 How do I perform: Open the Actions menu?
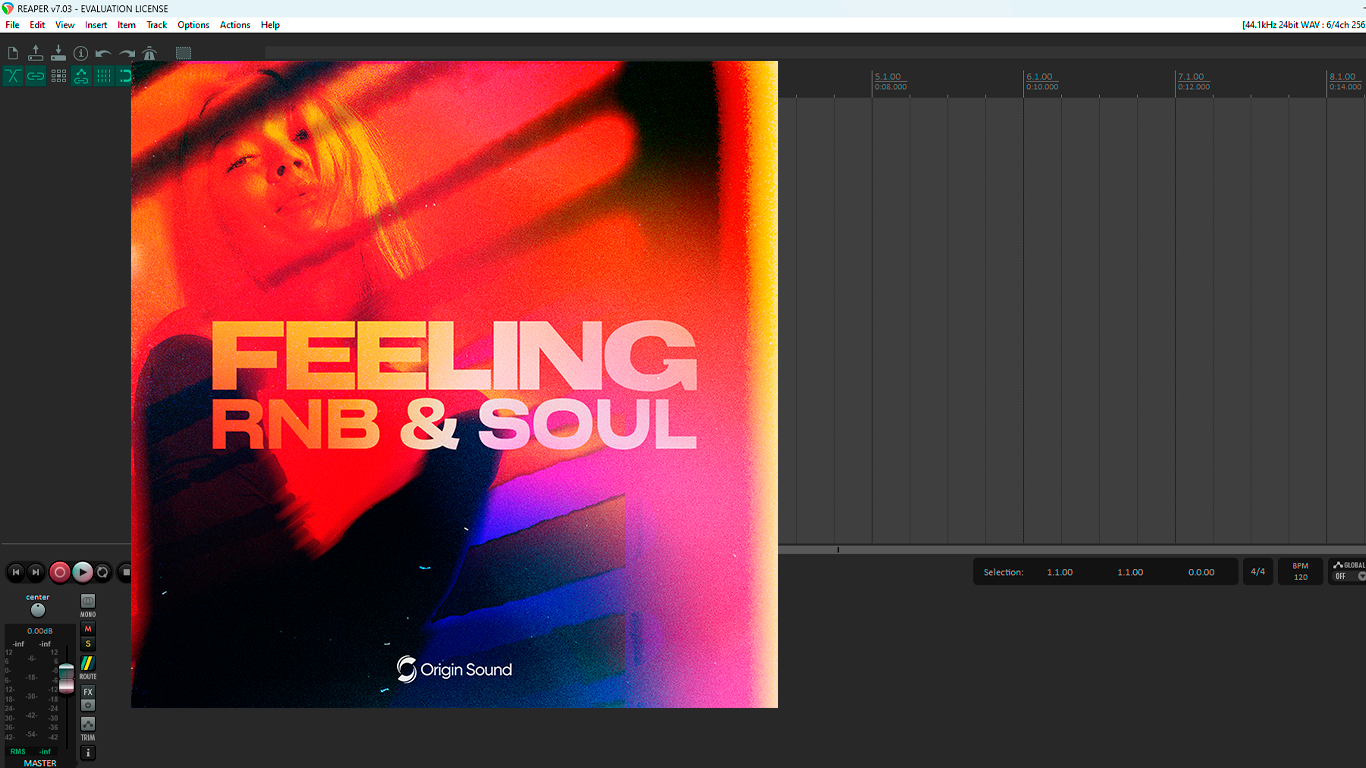click(x=235, y=25)
